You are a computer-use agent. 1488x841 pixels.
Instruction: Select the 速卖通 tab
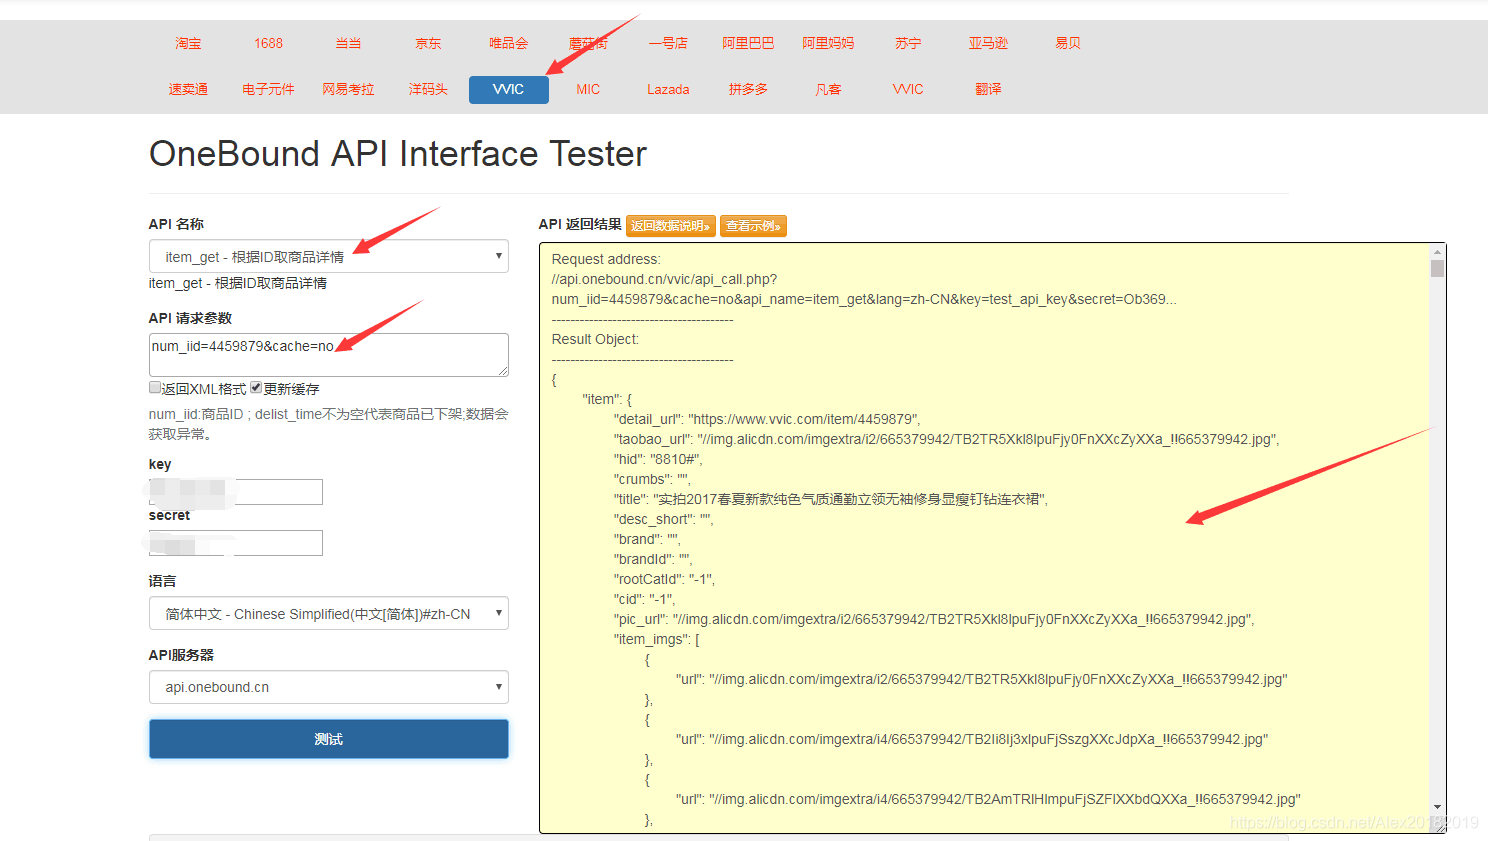point(188,90)
